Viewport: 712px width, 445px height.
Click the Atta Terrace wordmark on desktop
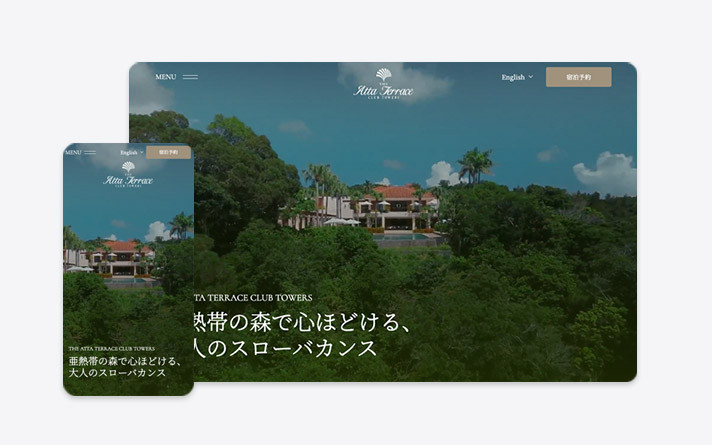[x=383, y=90]
